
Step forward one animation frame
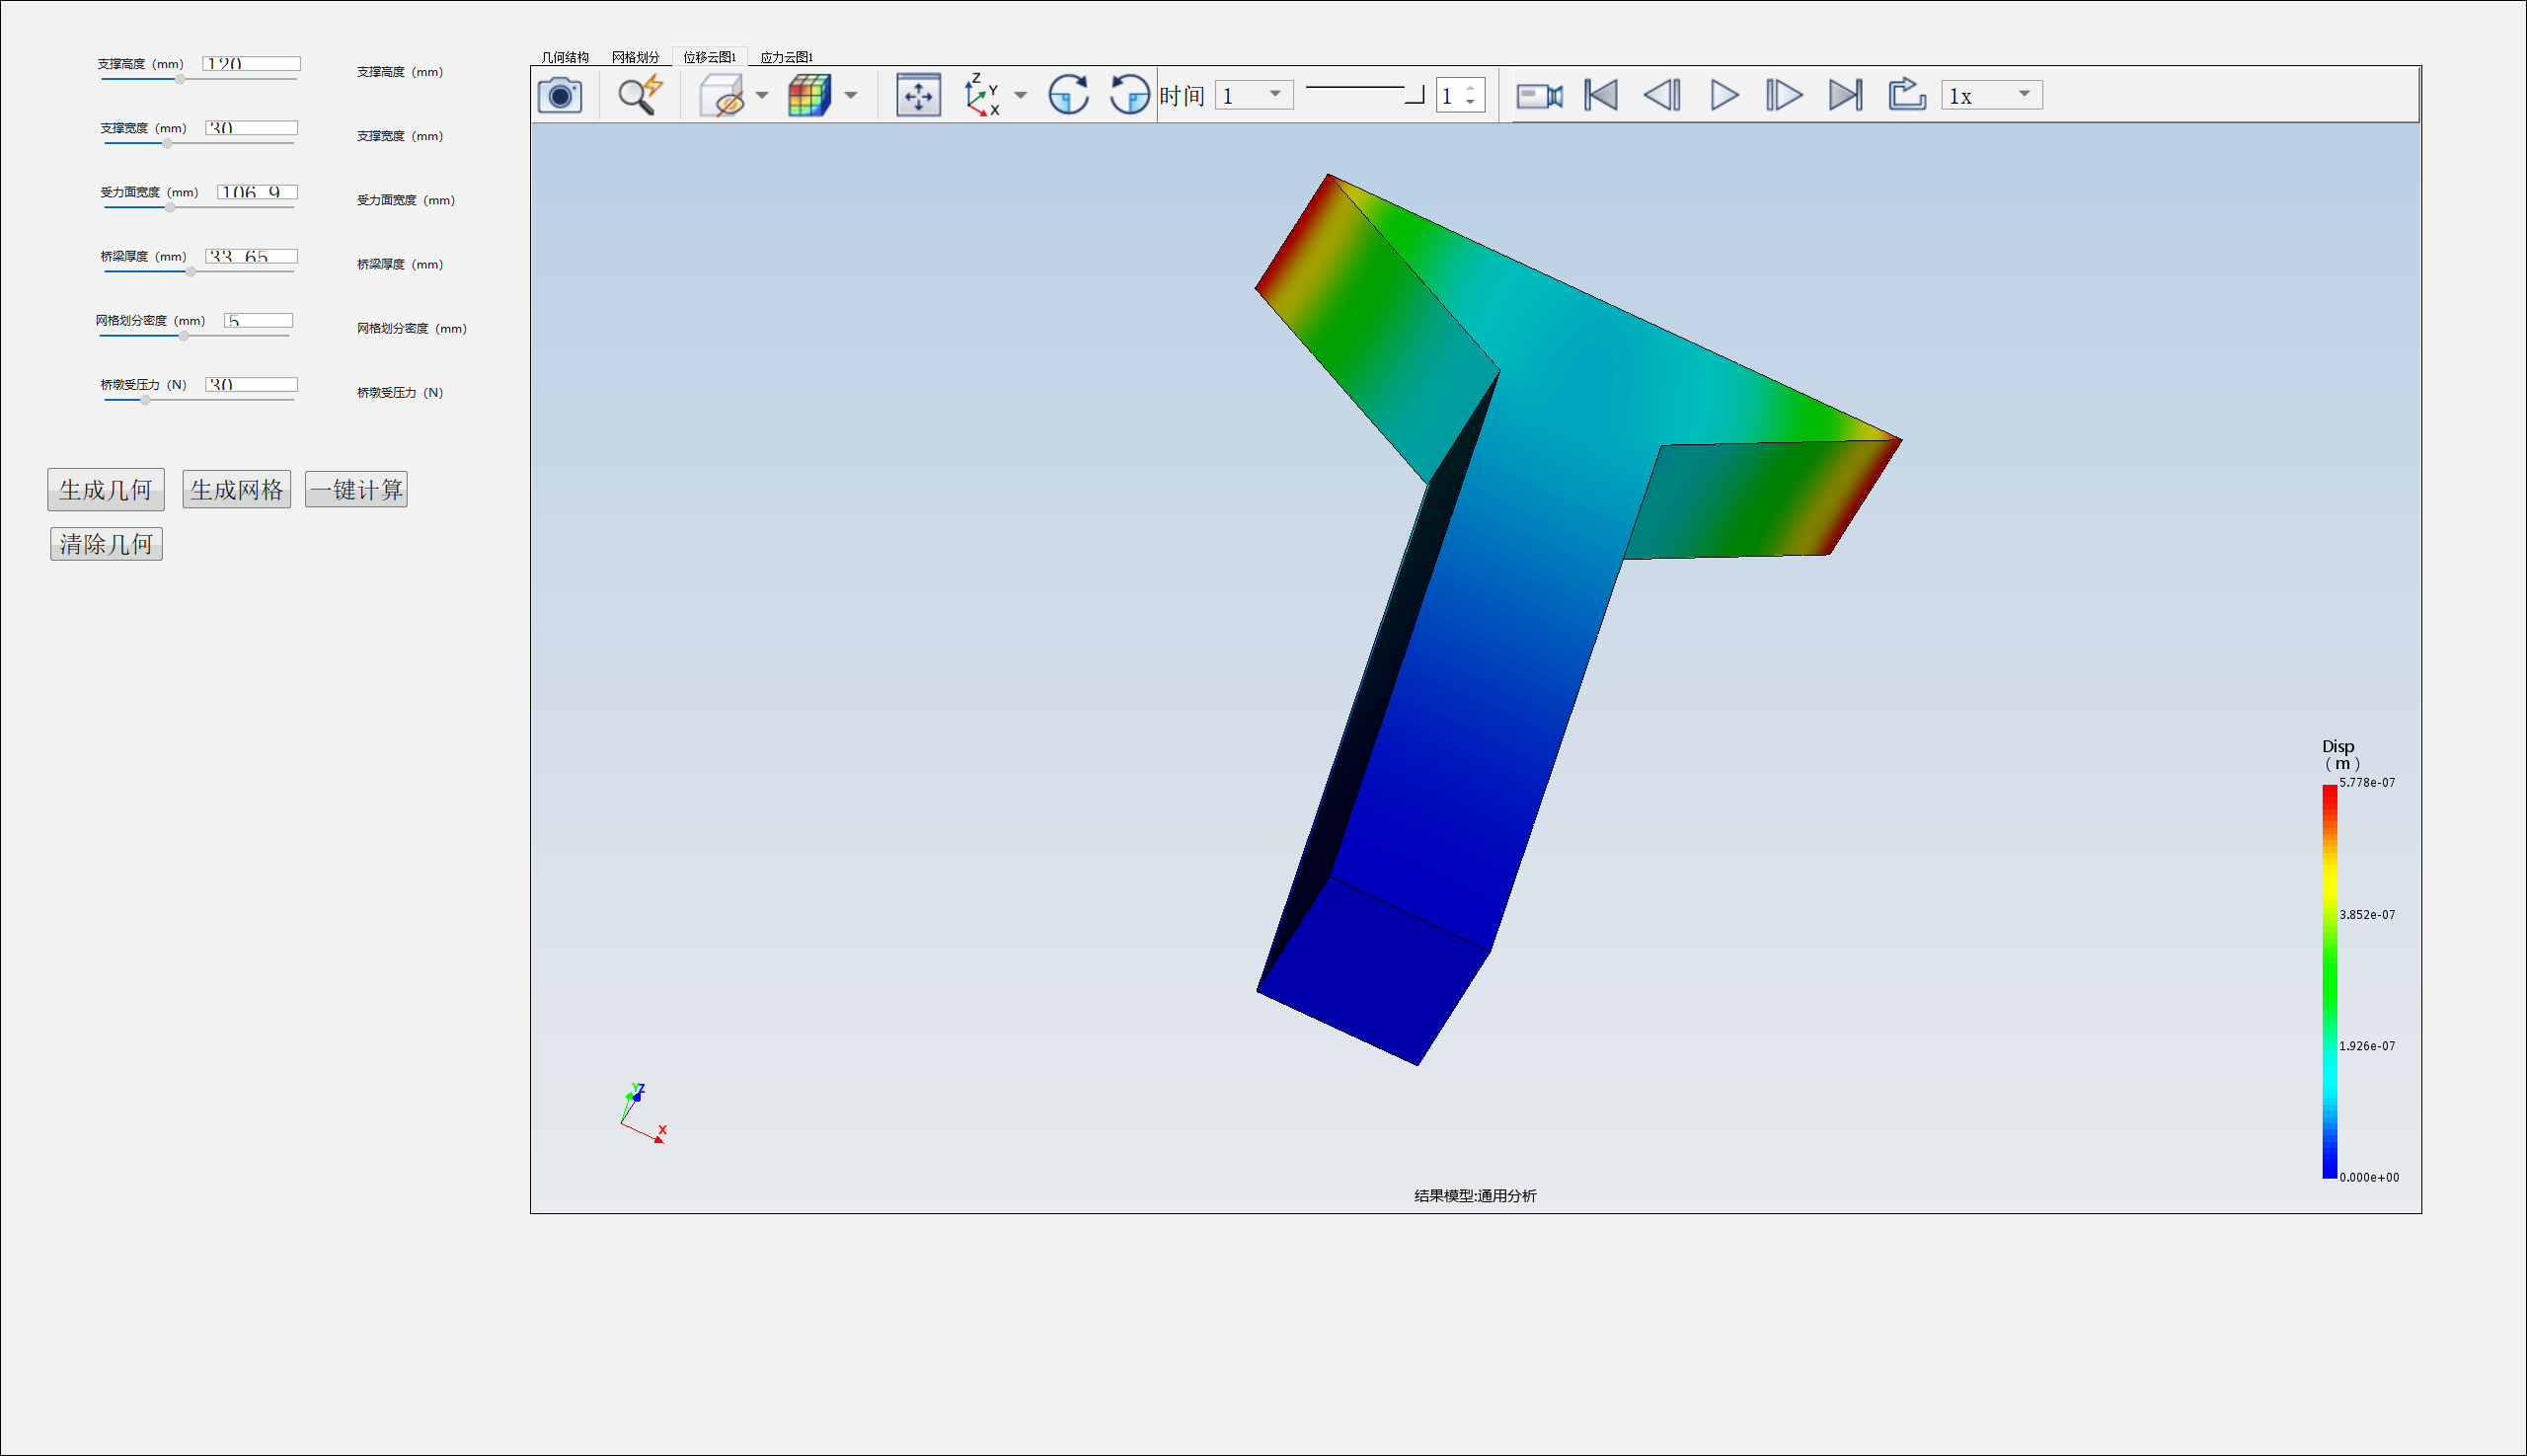click(1784, 96)
